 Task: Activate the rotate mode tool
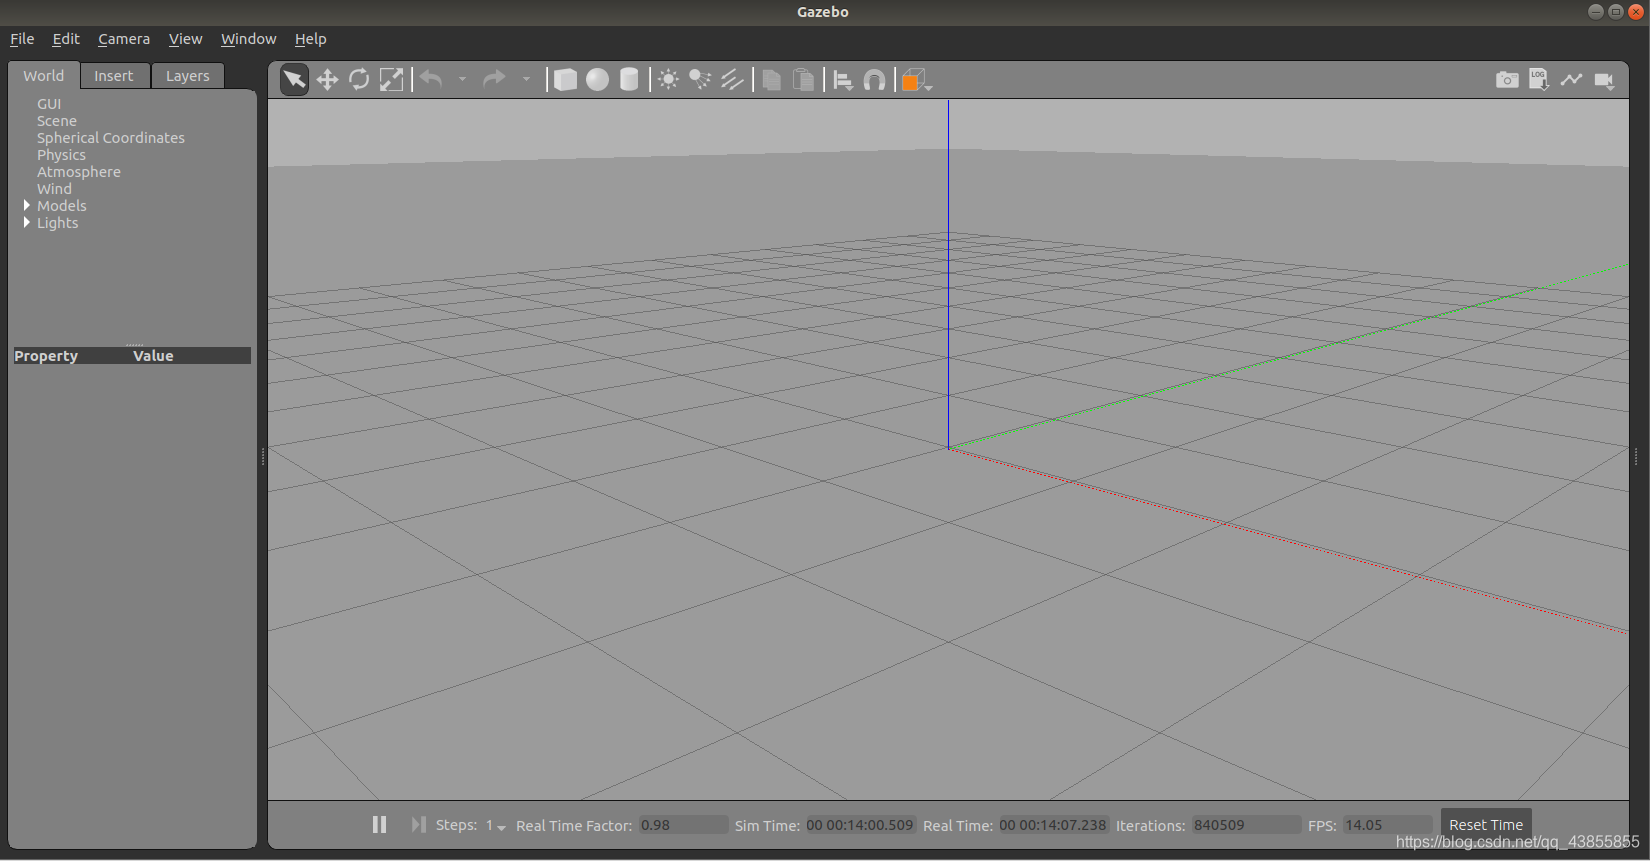(x=359, y=80)
